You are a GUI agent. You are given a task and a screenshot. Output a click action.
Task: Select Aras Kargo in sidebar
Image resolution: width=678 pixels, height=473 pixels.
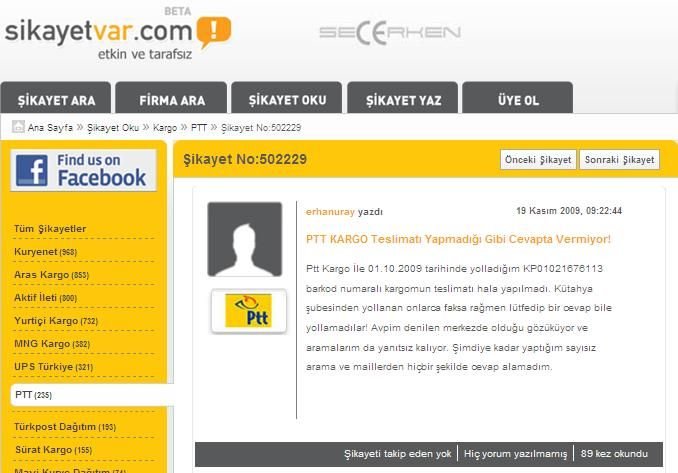pos(51,275)
